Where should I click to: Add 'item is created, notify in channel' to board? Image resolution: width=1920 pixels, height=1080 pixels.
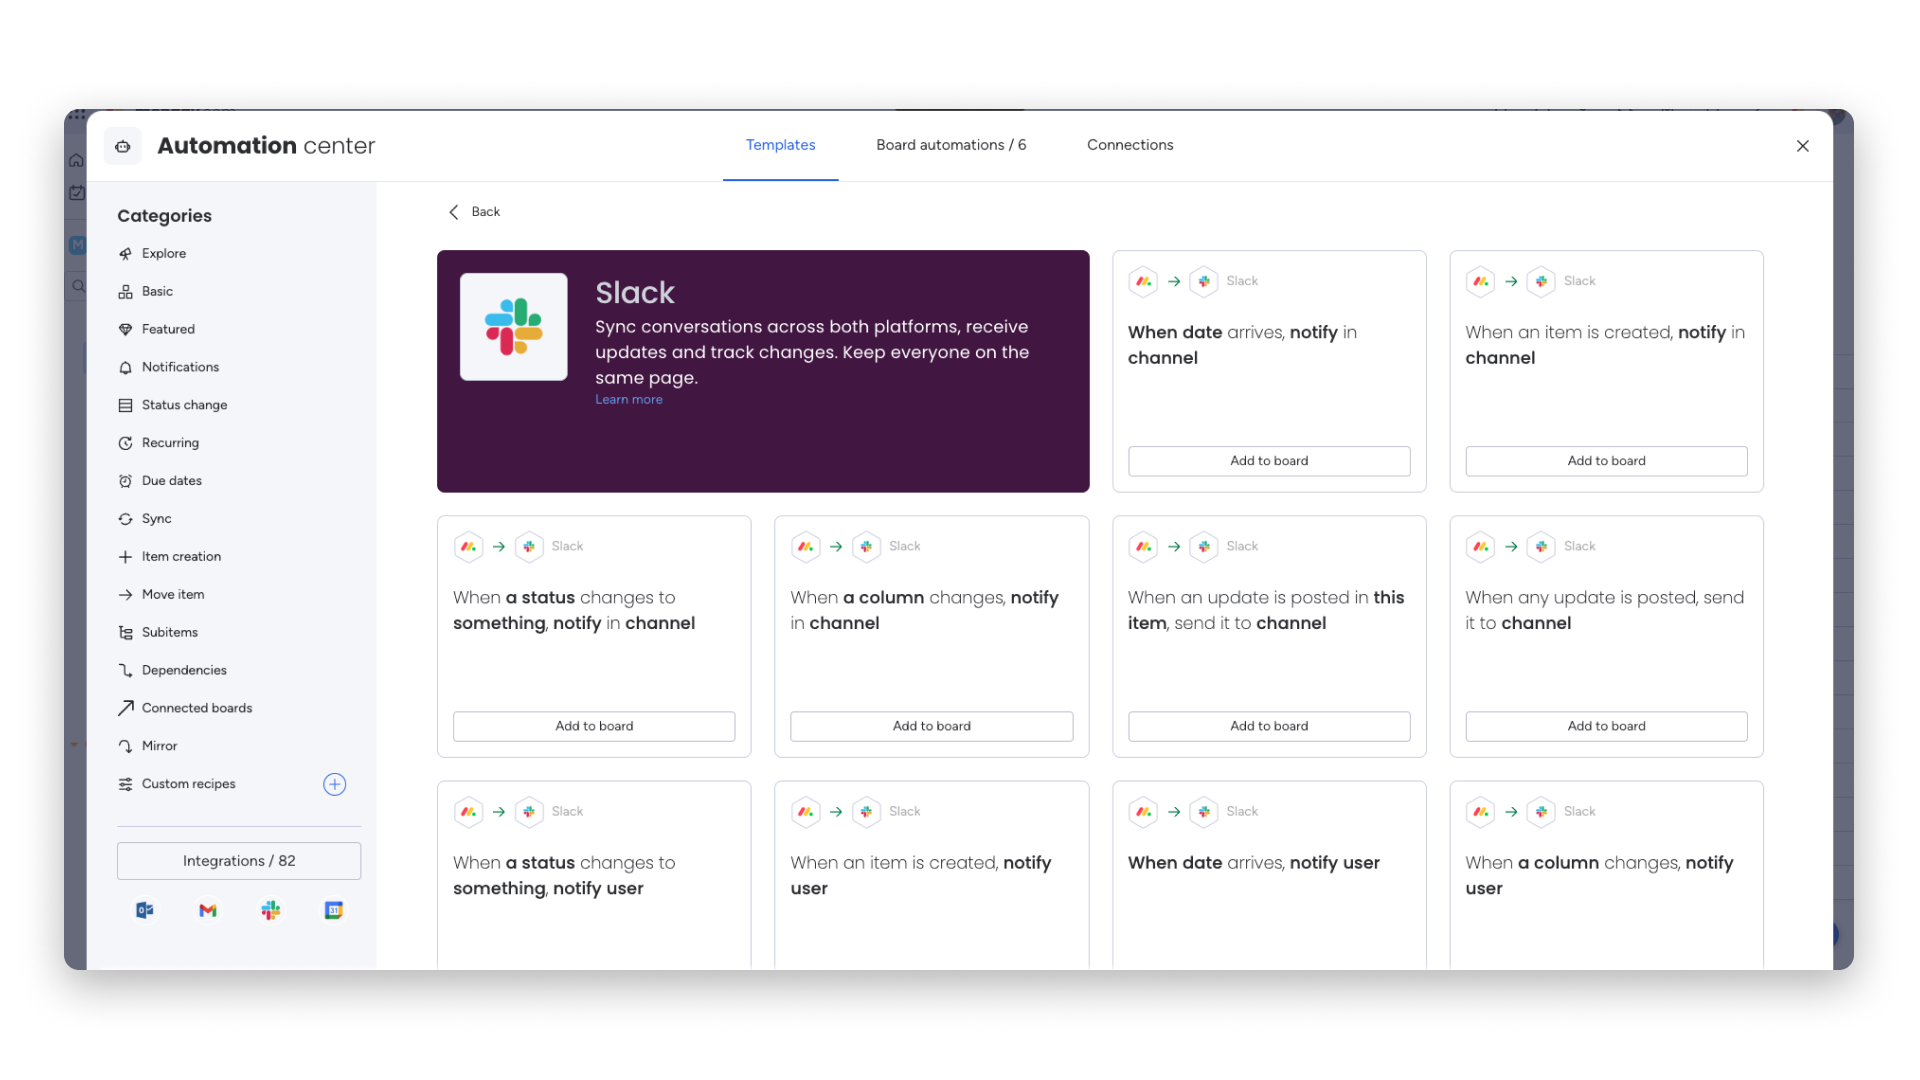(x=1606, y=461)
